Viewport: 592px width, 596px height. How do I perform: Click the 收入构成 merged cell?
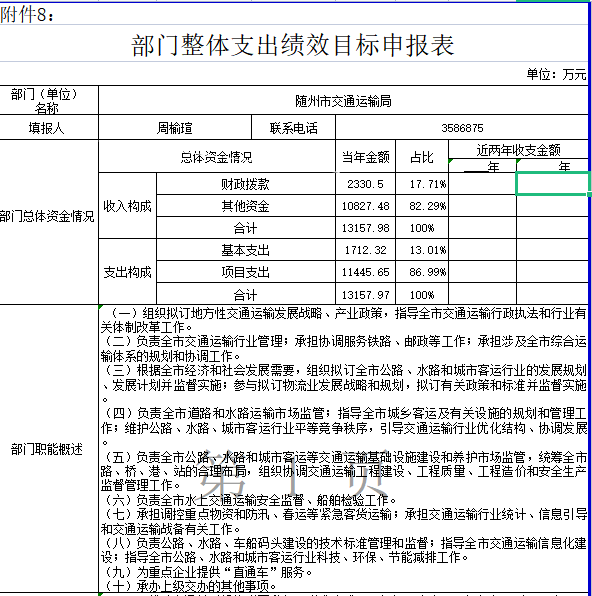point(127,206)
